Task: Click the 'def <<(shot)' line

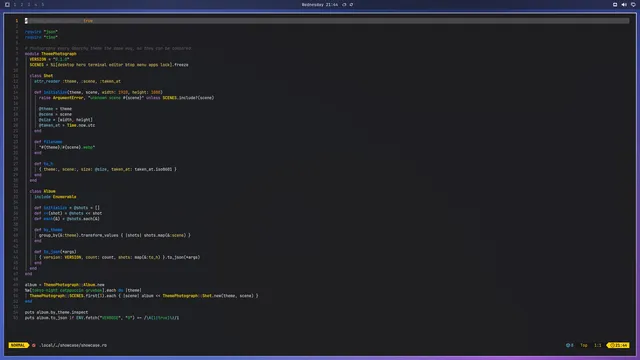Action: pyautogui.click(x=68, y=213)
